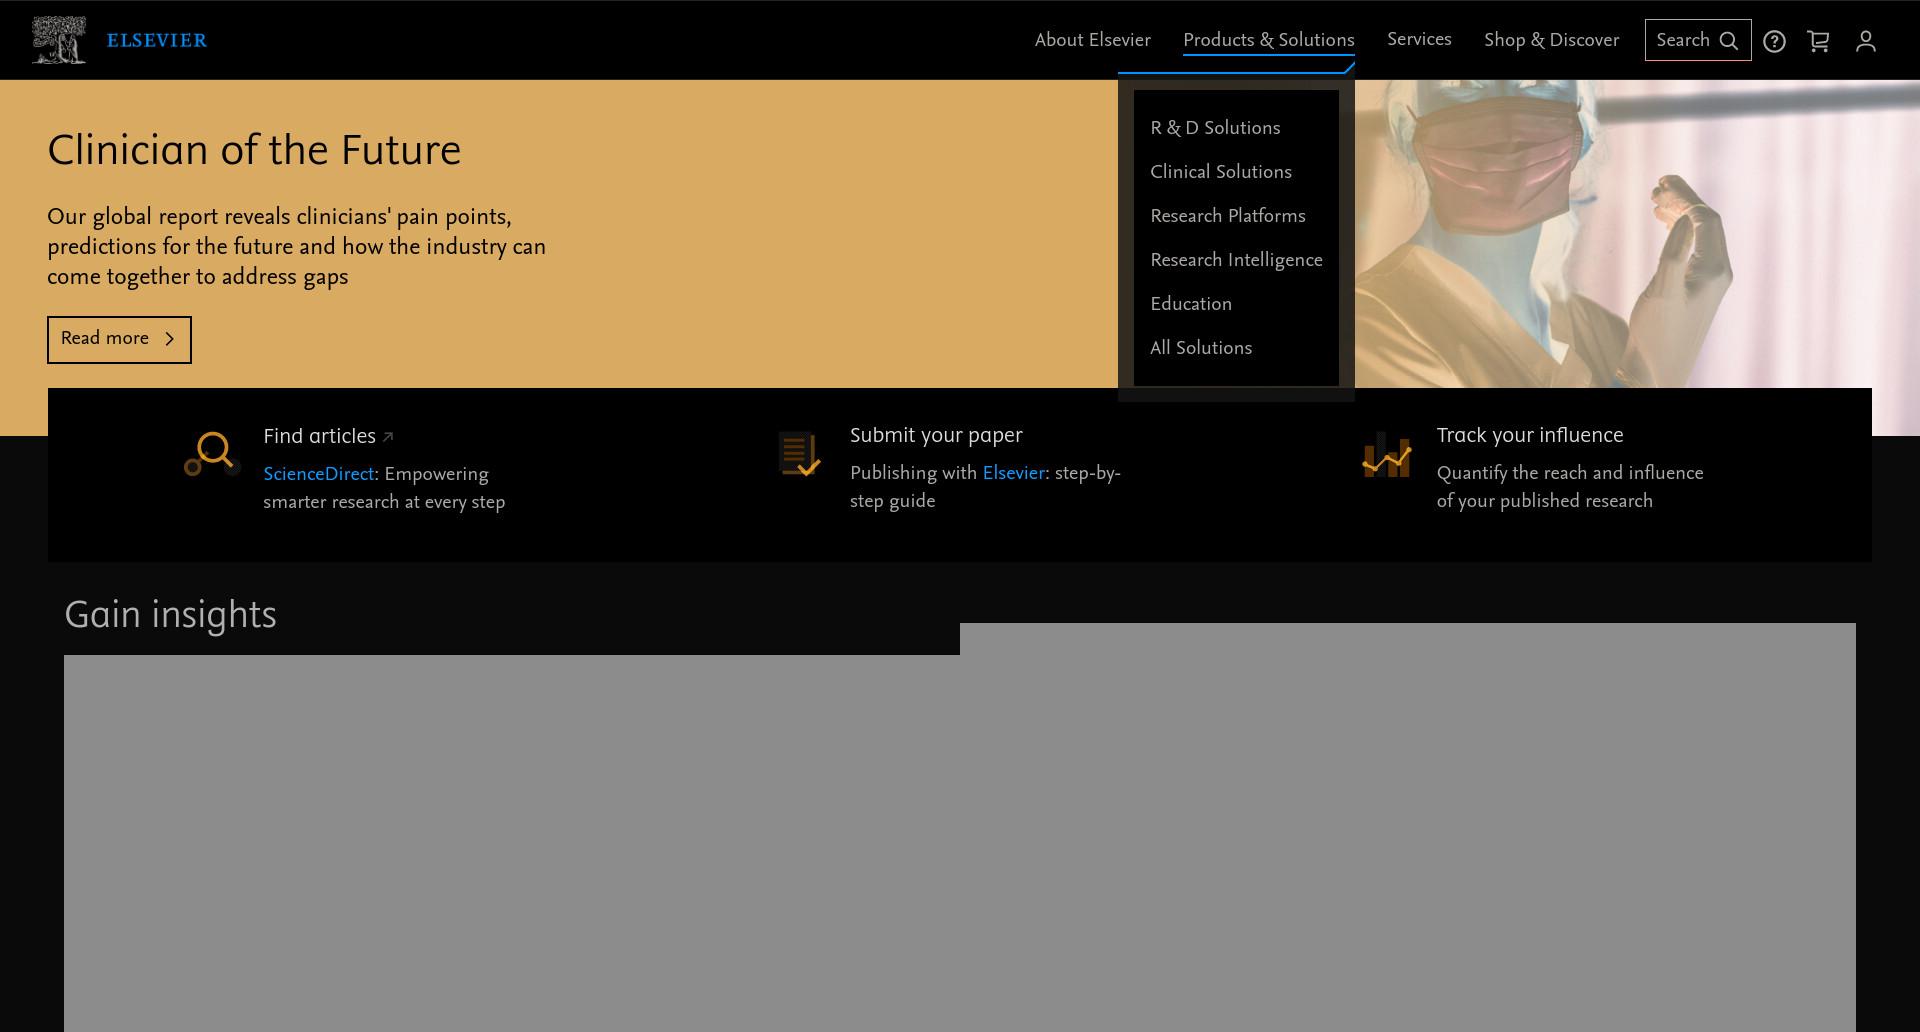Open the Services menu
The image size is (1920, 1032).
(1419, 40)
